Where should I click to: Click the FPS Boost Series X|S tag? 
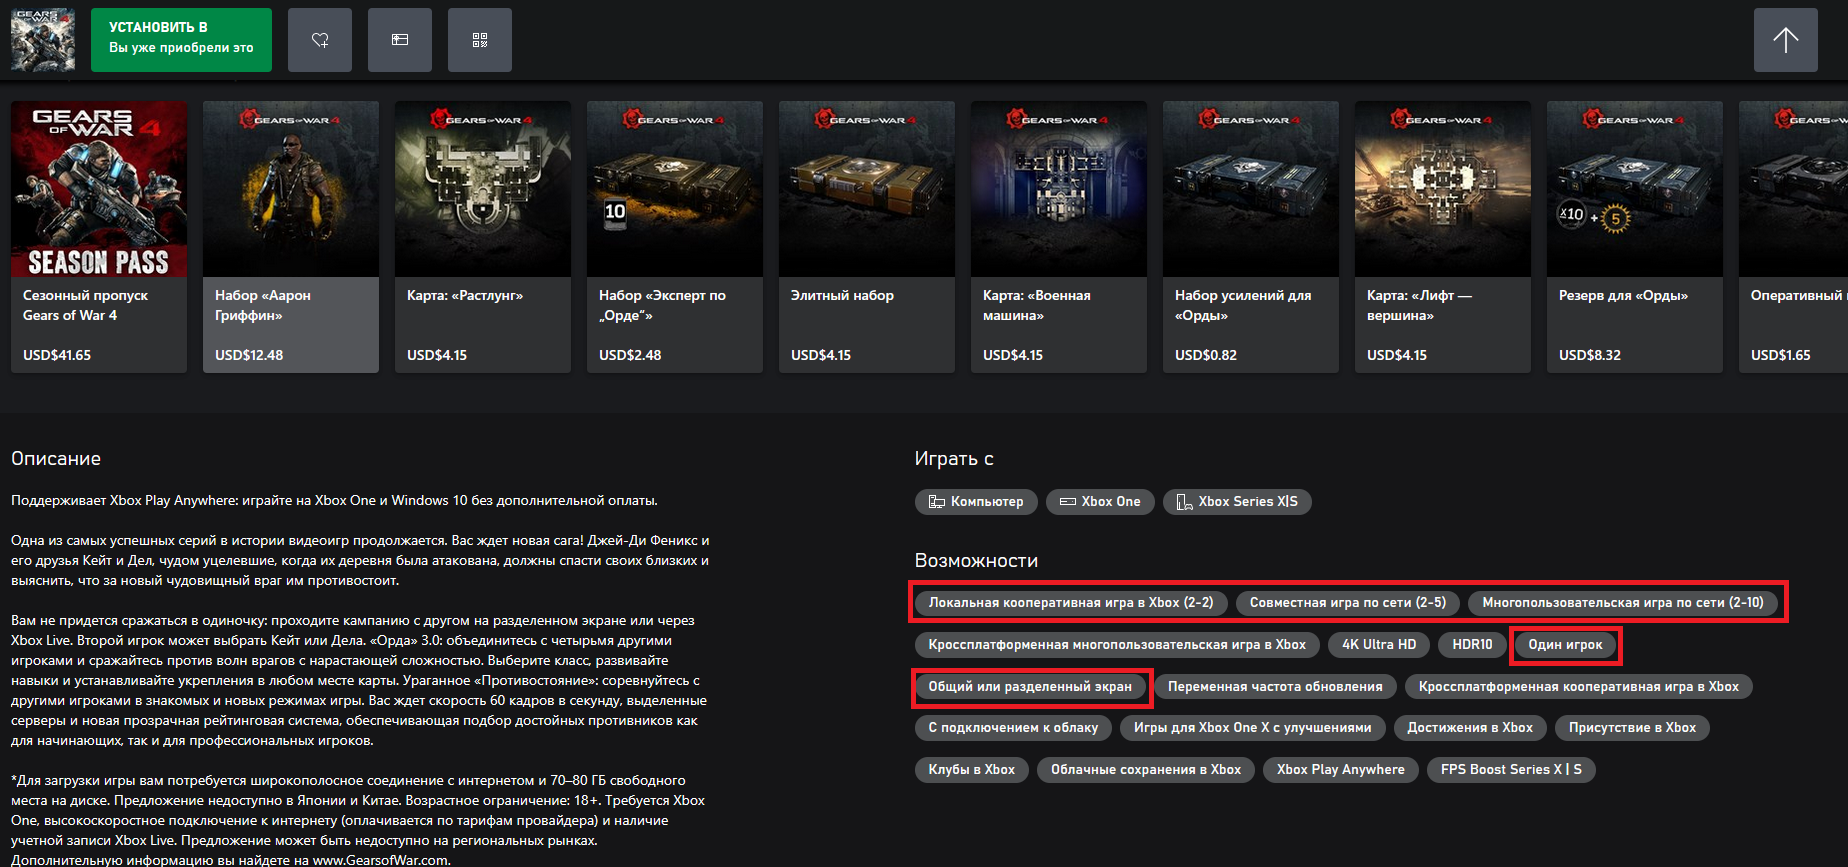1511,770
